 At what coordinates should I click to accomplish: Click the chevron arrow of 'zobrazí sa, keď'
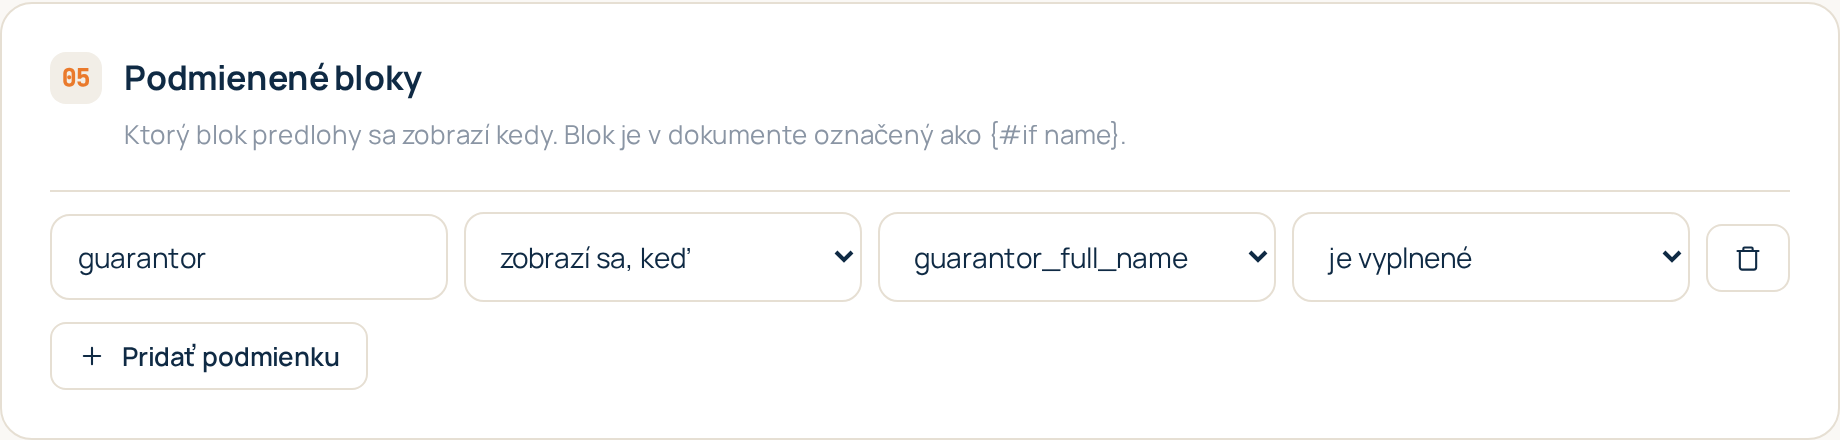(x=843, y=257)
